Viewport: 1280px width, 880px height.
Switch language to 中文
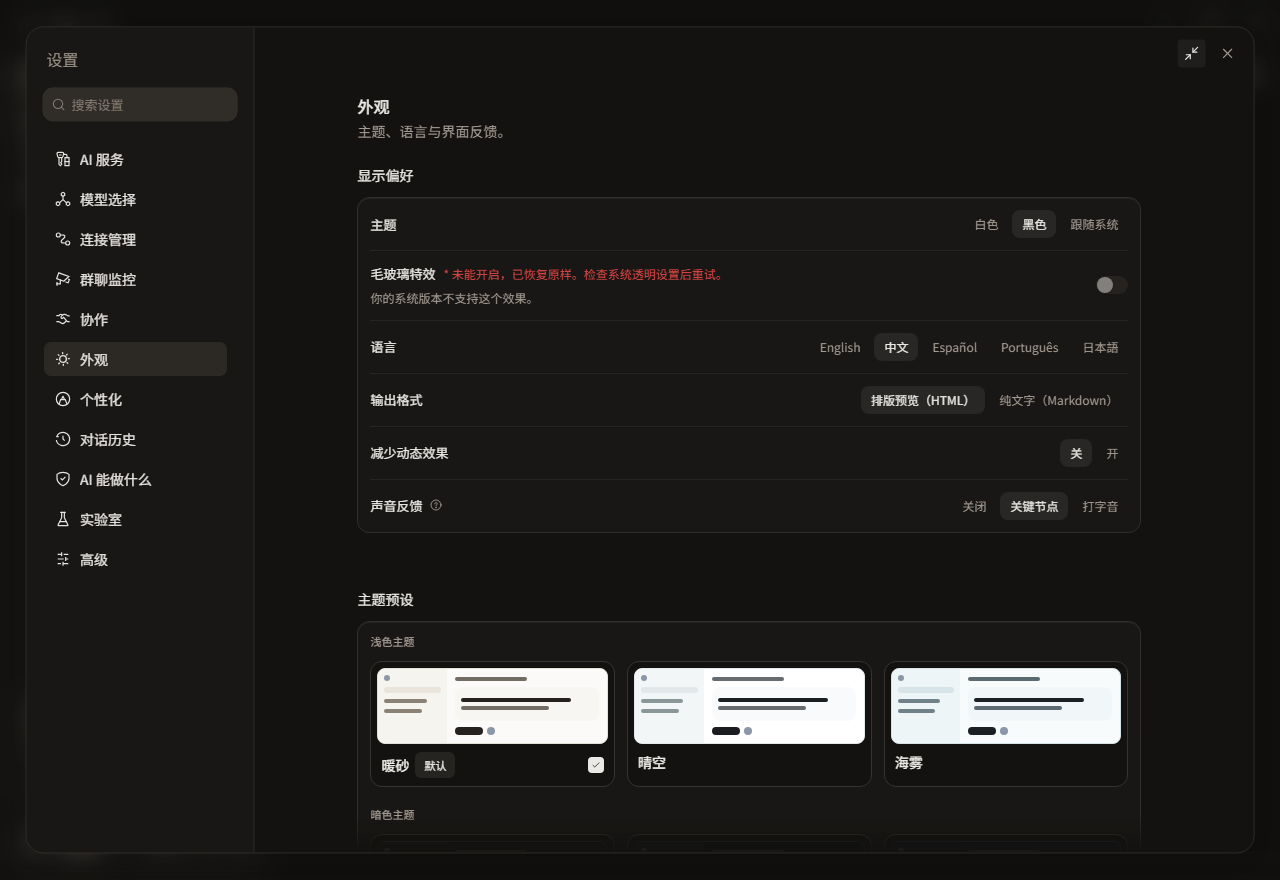coord(896,347)
